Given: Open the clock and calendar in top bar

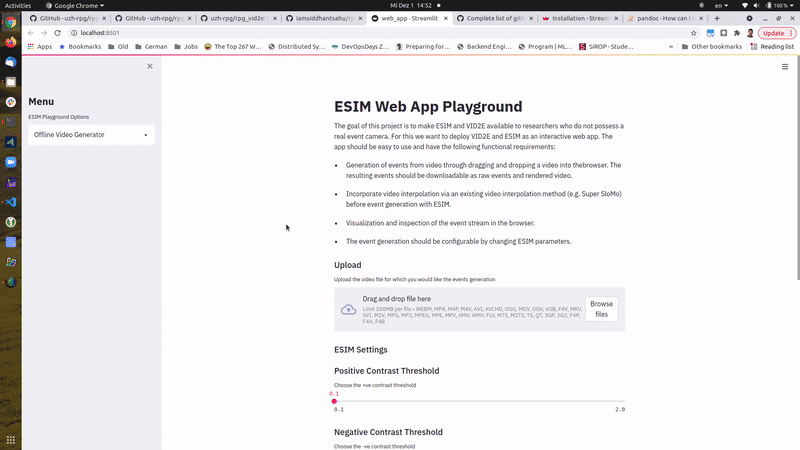Looking at the screenshot, I should point(411,6).
